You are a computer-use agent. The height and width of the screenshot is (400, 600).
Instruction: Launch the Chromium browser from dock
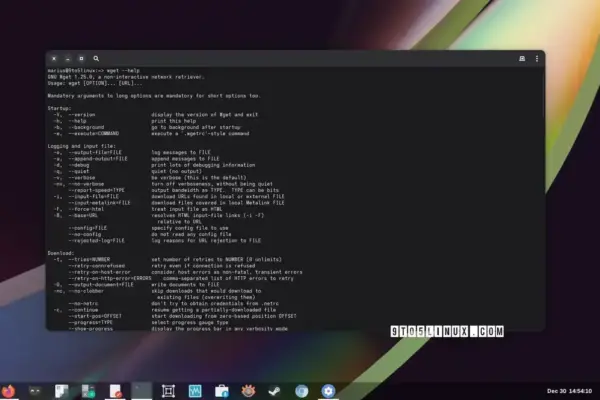coord(302,391)
